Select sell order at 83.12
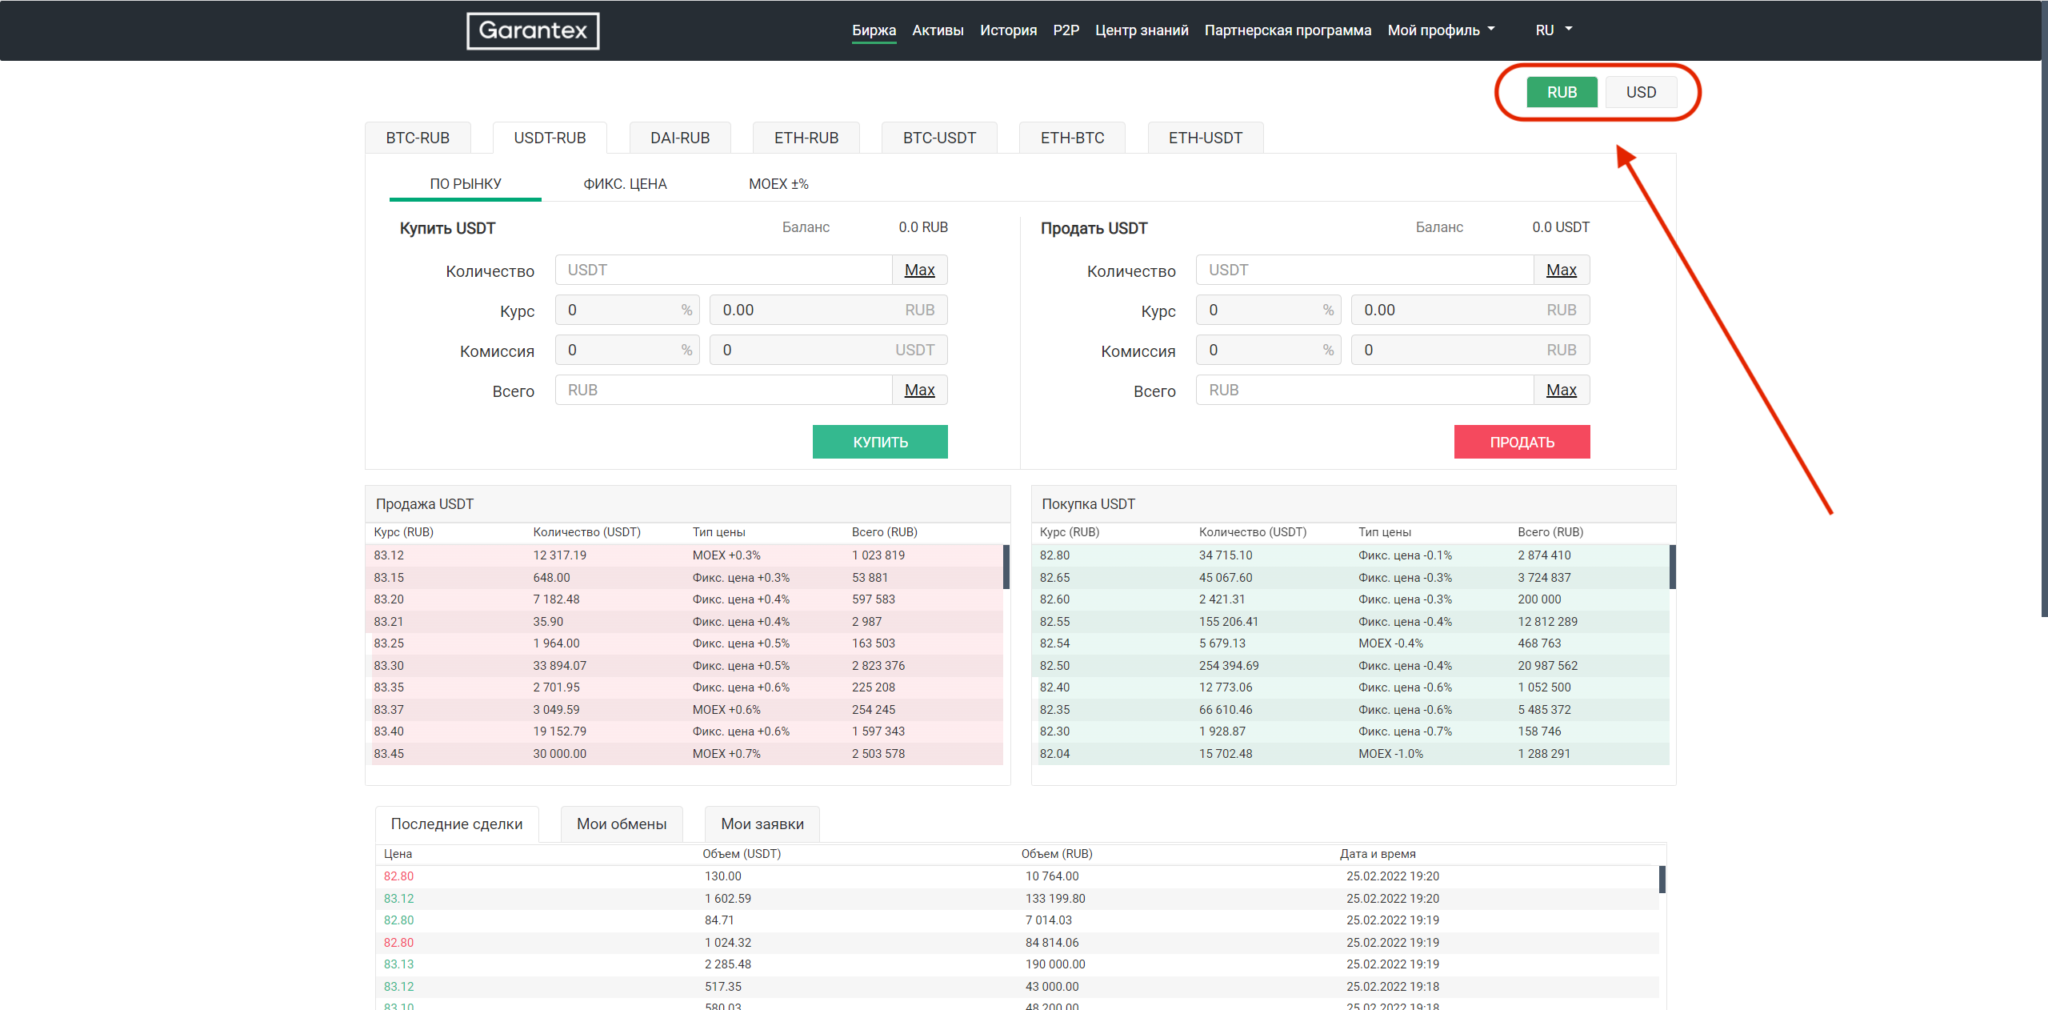 (x=685, y=555)
